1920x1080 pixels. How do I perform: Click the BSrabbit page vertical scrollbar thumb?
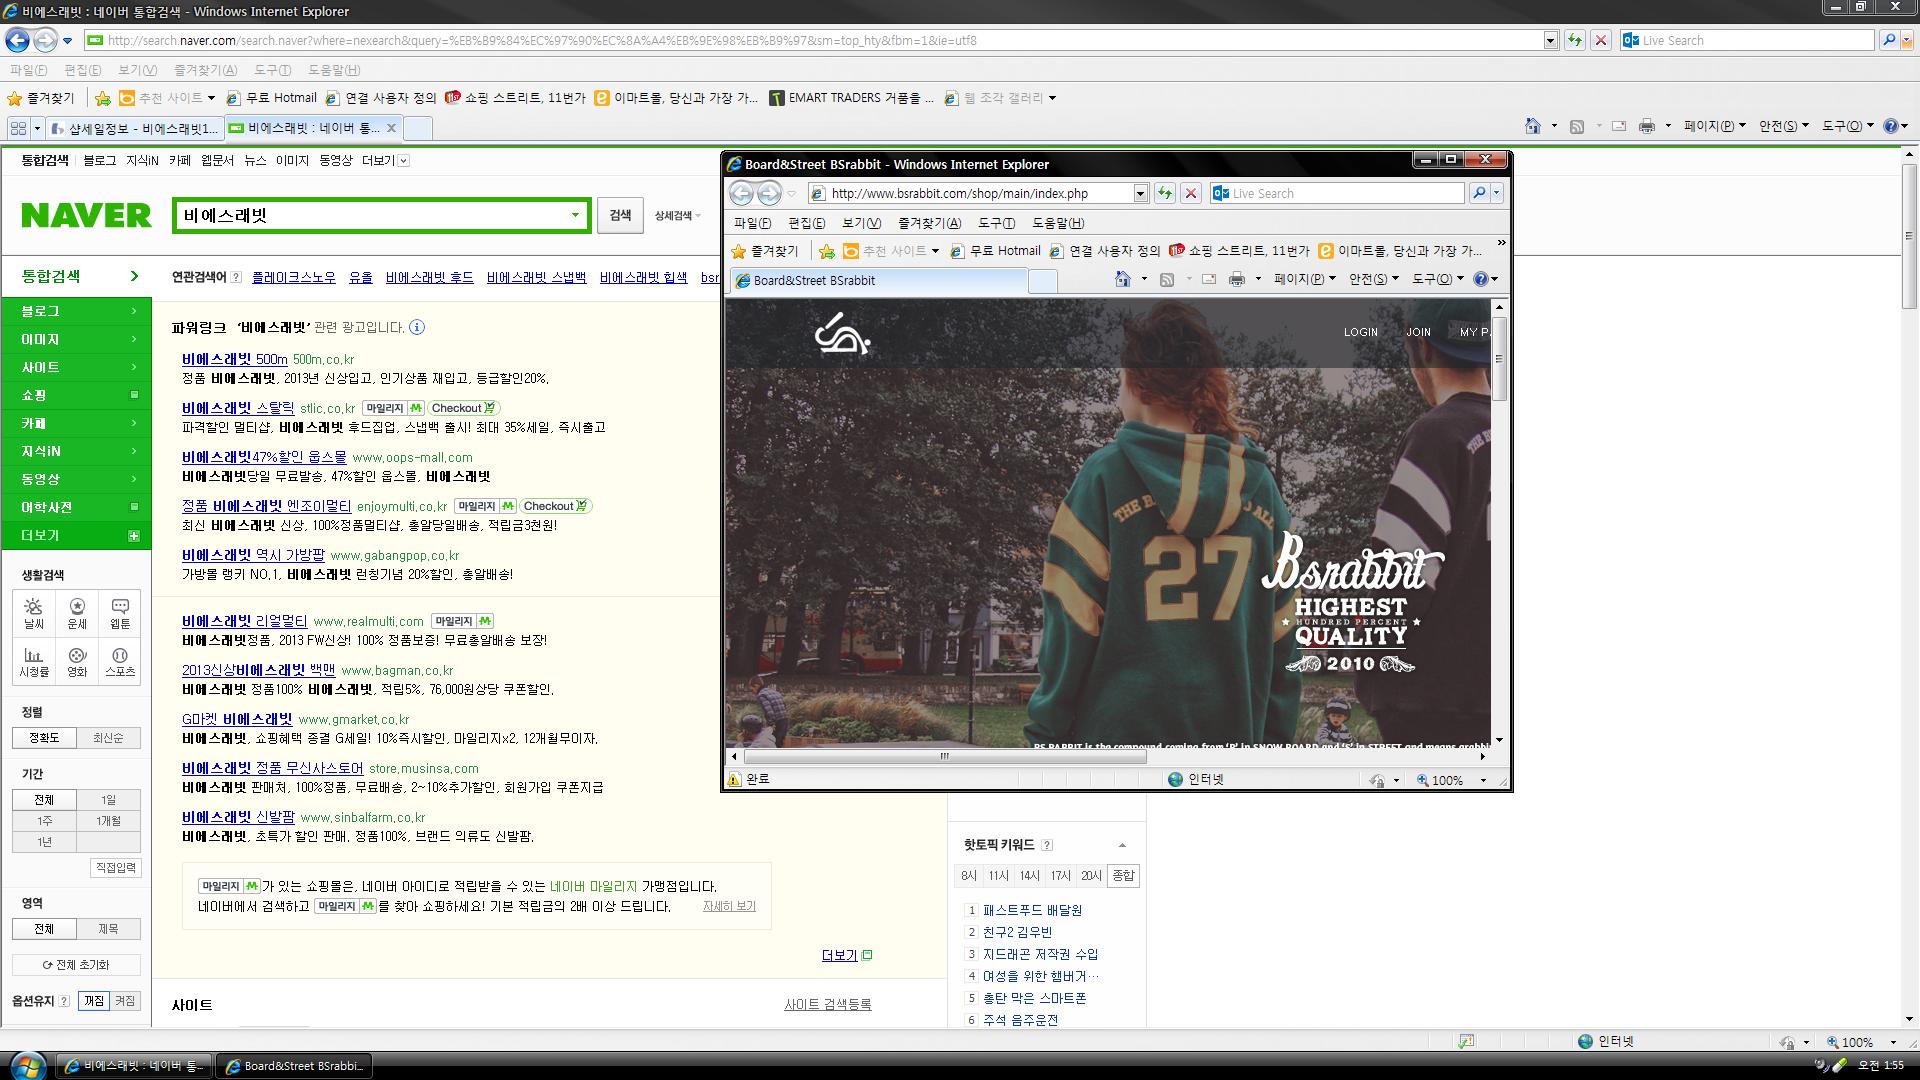coord(1498,358)
